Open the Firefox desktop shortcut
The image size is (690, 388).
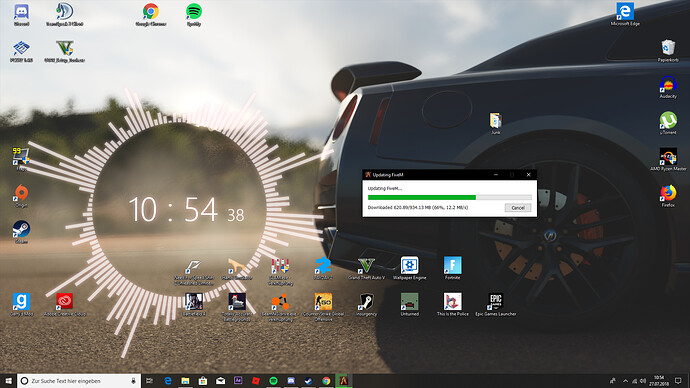(x=668, y=196)
